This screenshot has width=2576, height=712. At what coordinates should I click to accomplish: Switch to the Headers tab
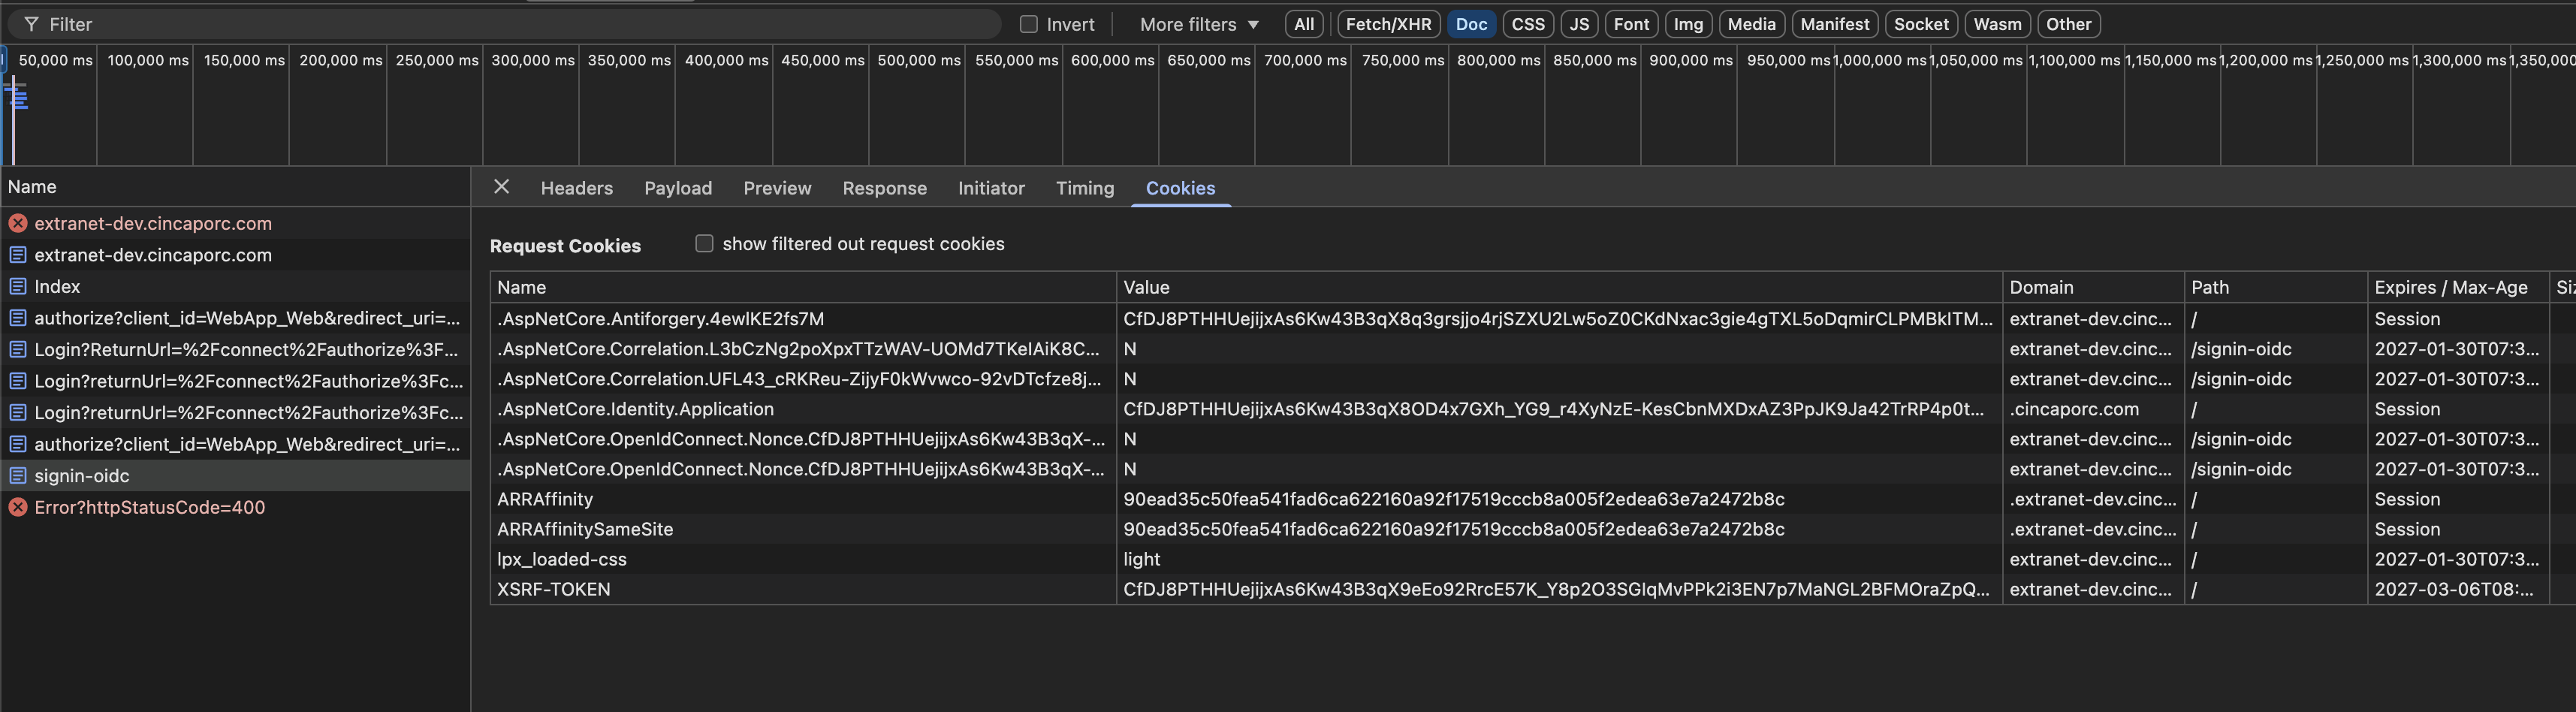click(576, 188)
